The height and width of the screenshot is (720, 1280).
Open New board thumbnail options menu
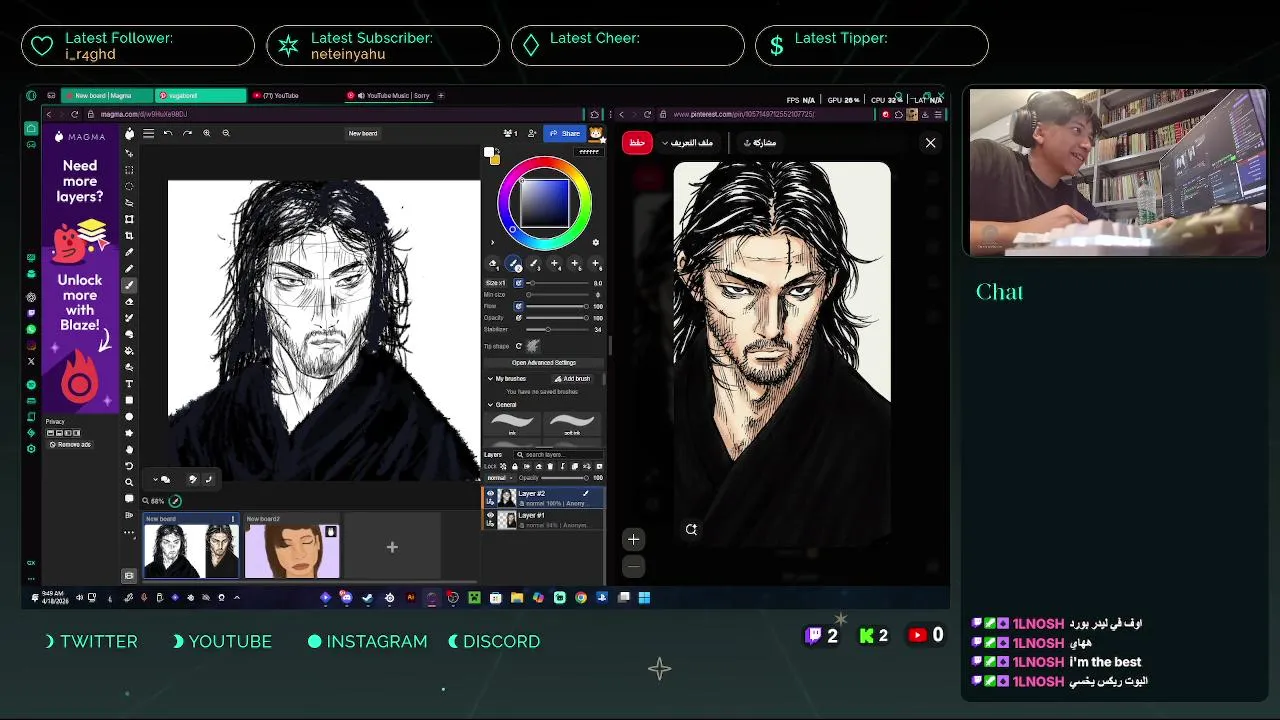click(232, 519)
